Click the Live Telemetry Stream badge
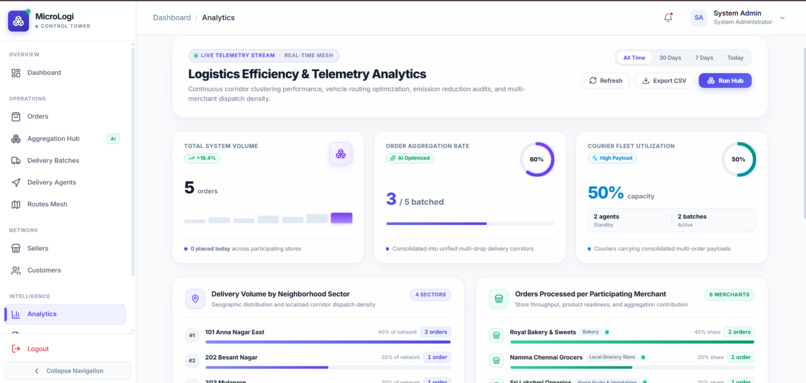 (264, 55)
